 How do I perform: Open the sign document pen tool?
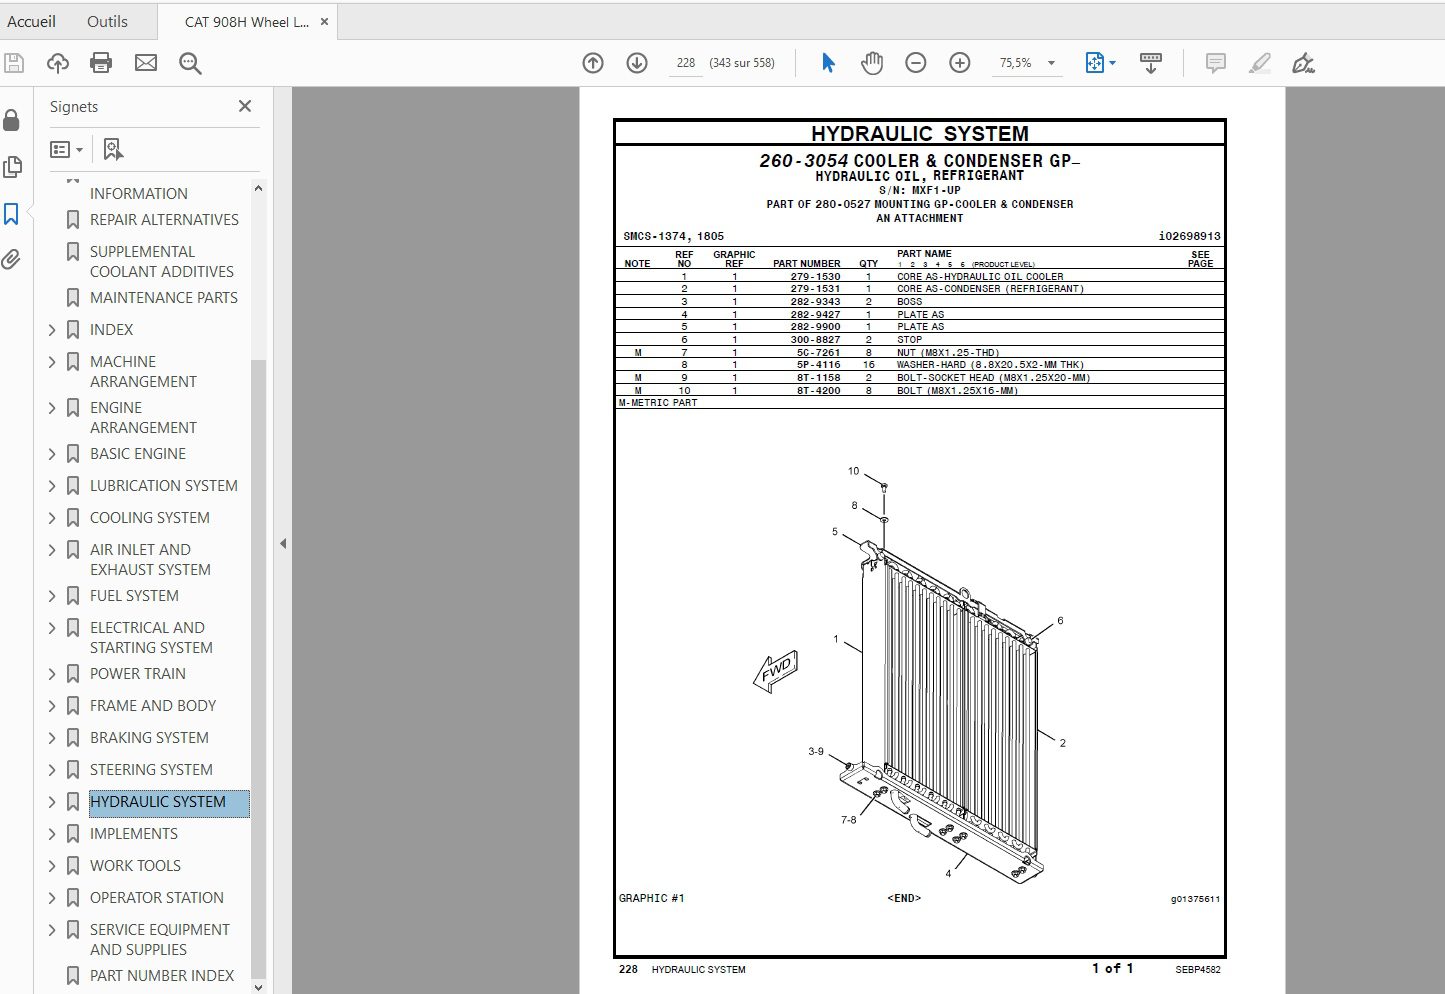tap(1303, 63)
